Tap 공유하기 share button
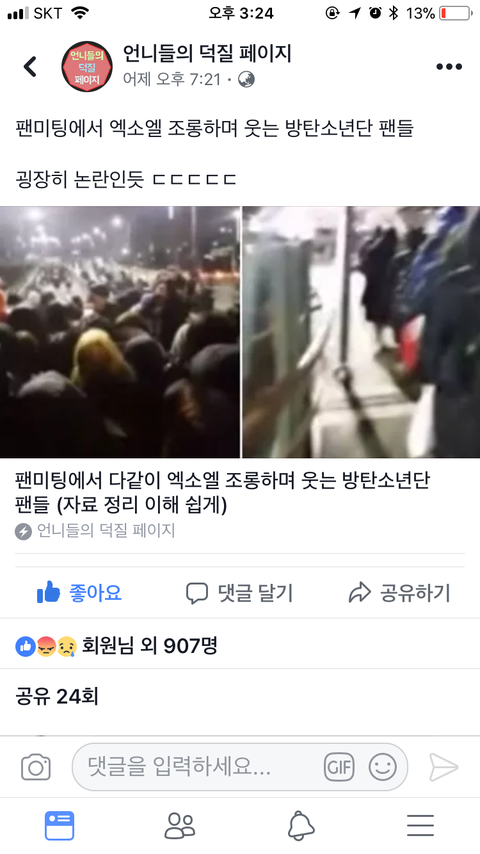Image resolution: width=480 pixels, height=854 pixels. pos(399,593)
